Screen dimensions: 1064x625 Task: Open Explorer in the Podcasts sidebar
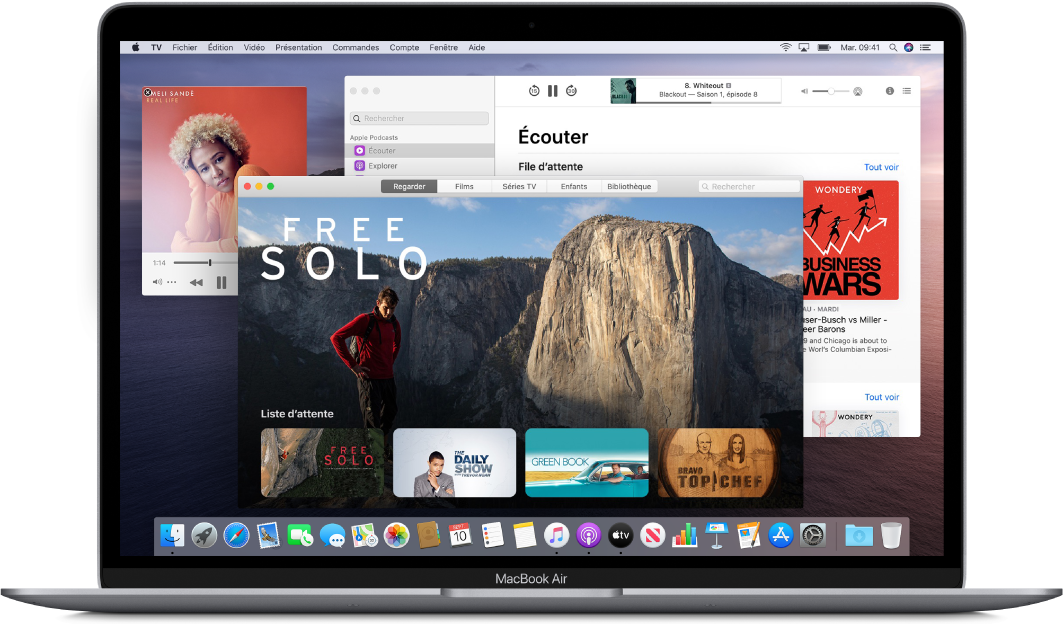coord(377,164)
